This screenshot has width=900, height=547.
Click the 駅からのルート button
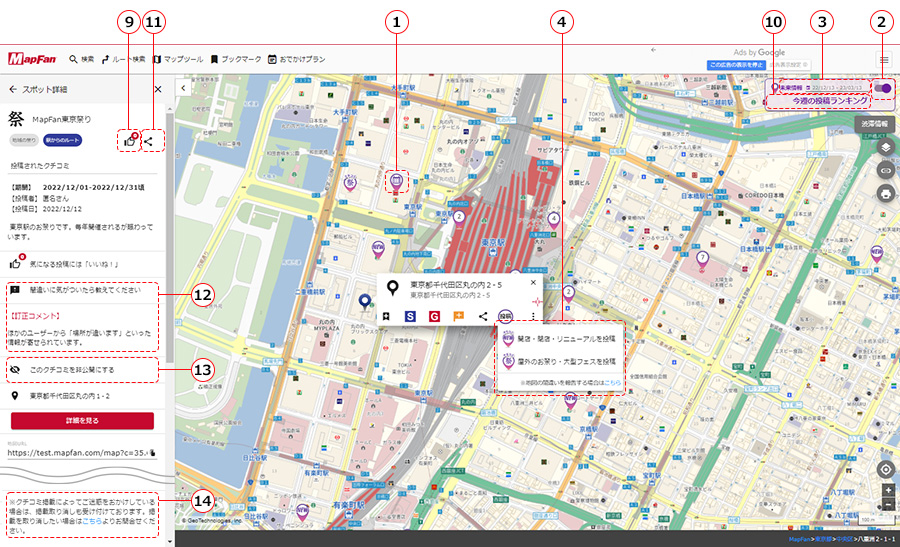point(63,140)
